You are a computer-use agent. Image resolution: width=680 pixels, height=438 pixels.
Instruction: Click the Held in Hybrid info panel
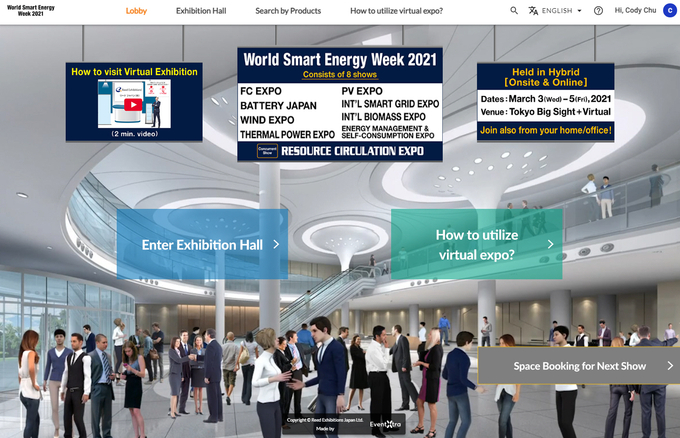tap(546, 102)
